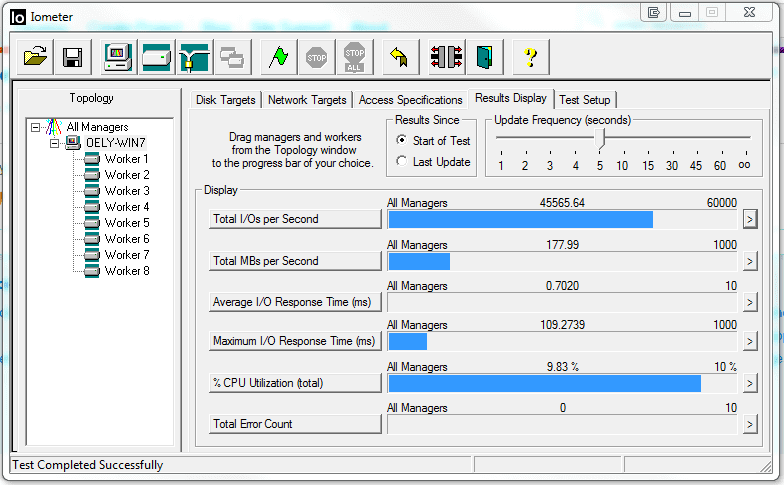
Task: Select Worker 4 in topology
Action: click(126, 207)
